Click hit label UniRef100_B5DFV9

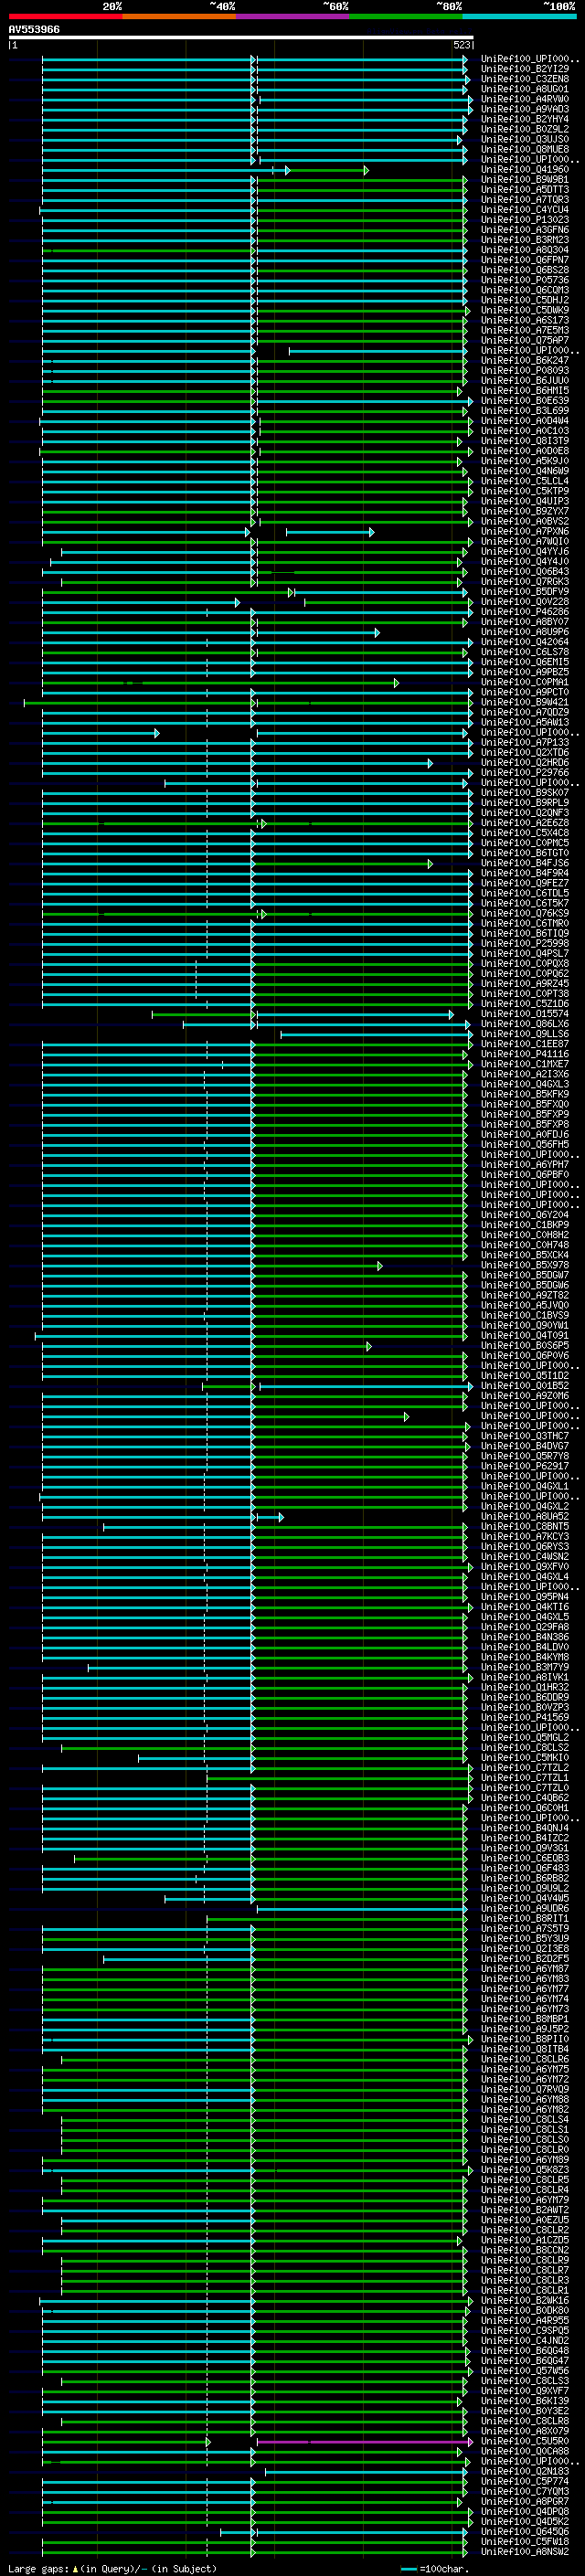tap(525, 592)
